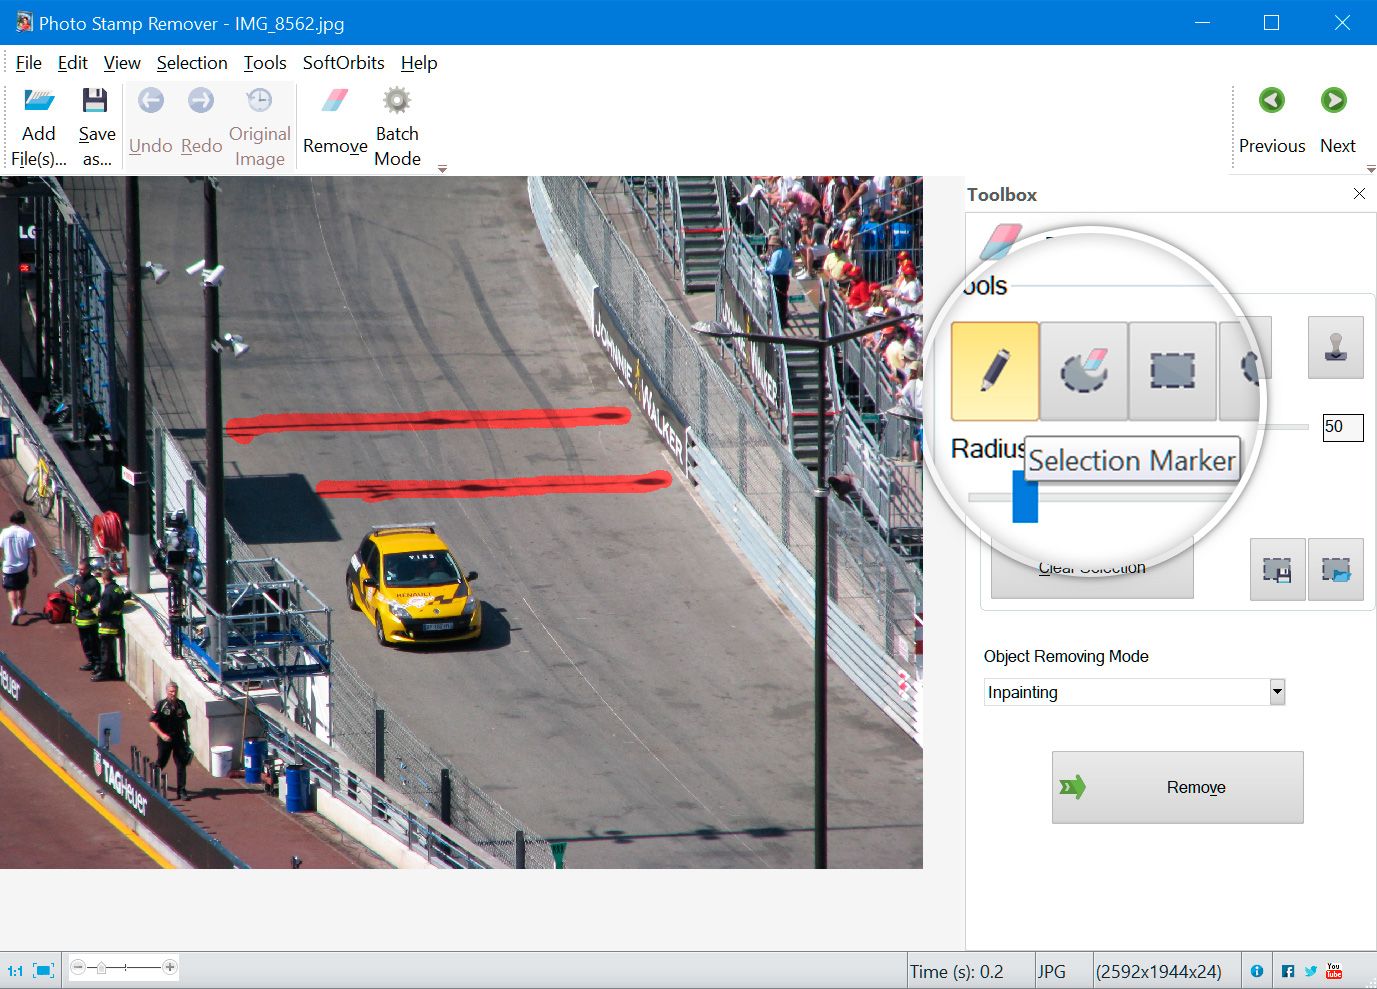Toggle fit-to-window view in status bar
The image size is (1377, 989).
[x=43, y=970]
